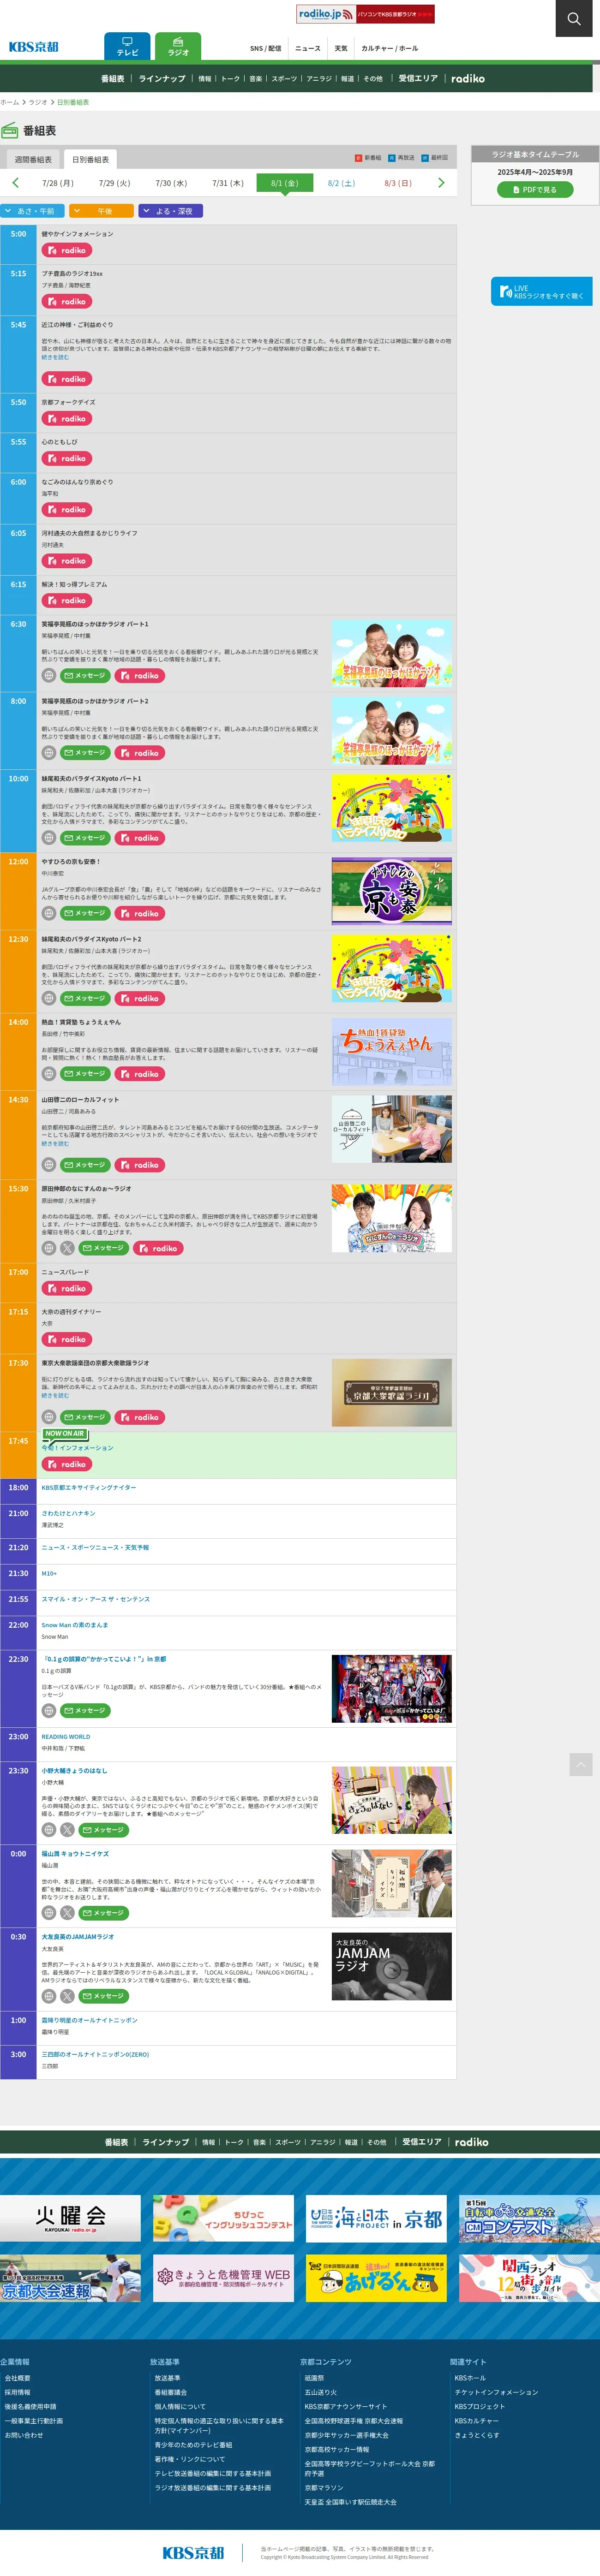Viewport: 600px width, 2576px height.
Task: Click ラジオ in the breadcrumb
Action: tap(38, 102)
